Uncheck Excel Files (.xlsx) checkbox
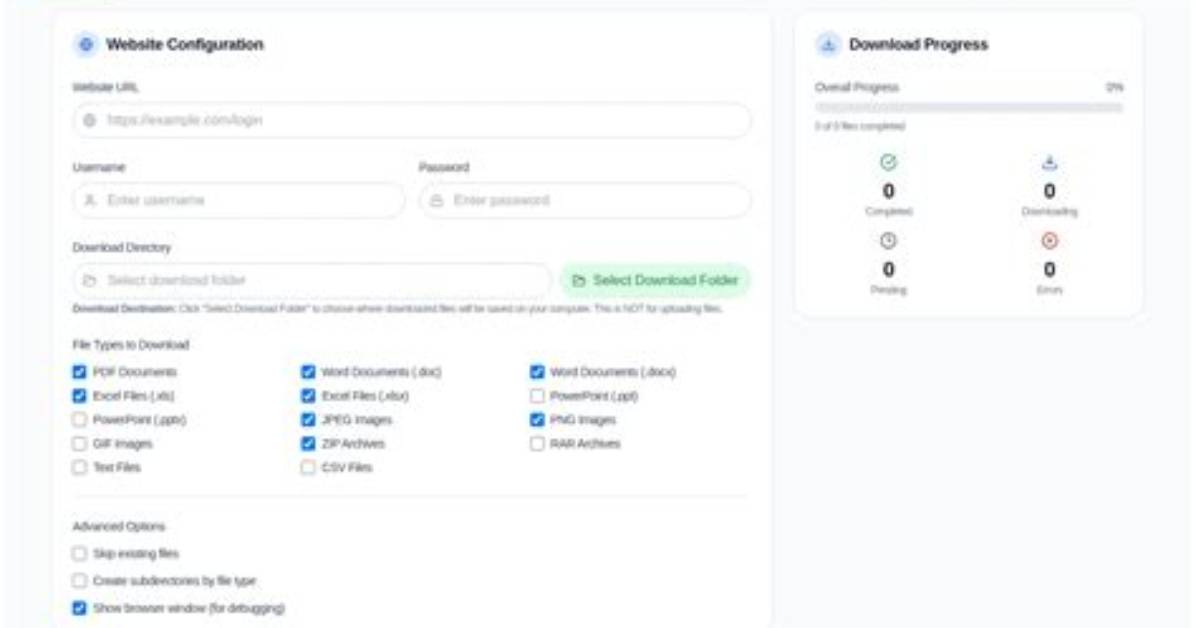This screenshot has height=628, width=1196. coord(308,395)
